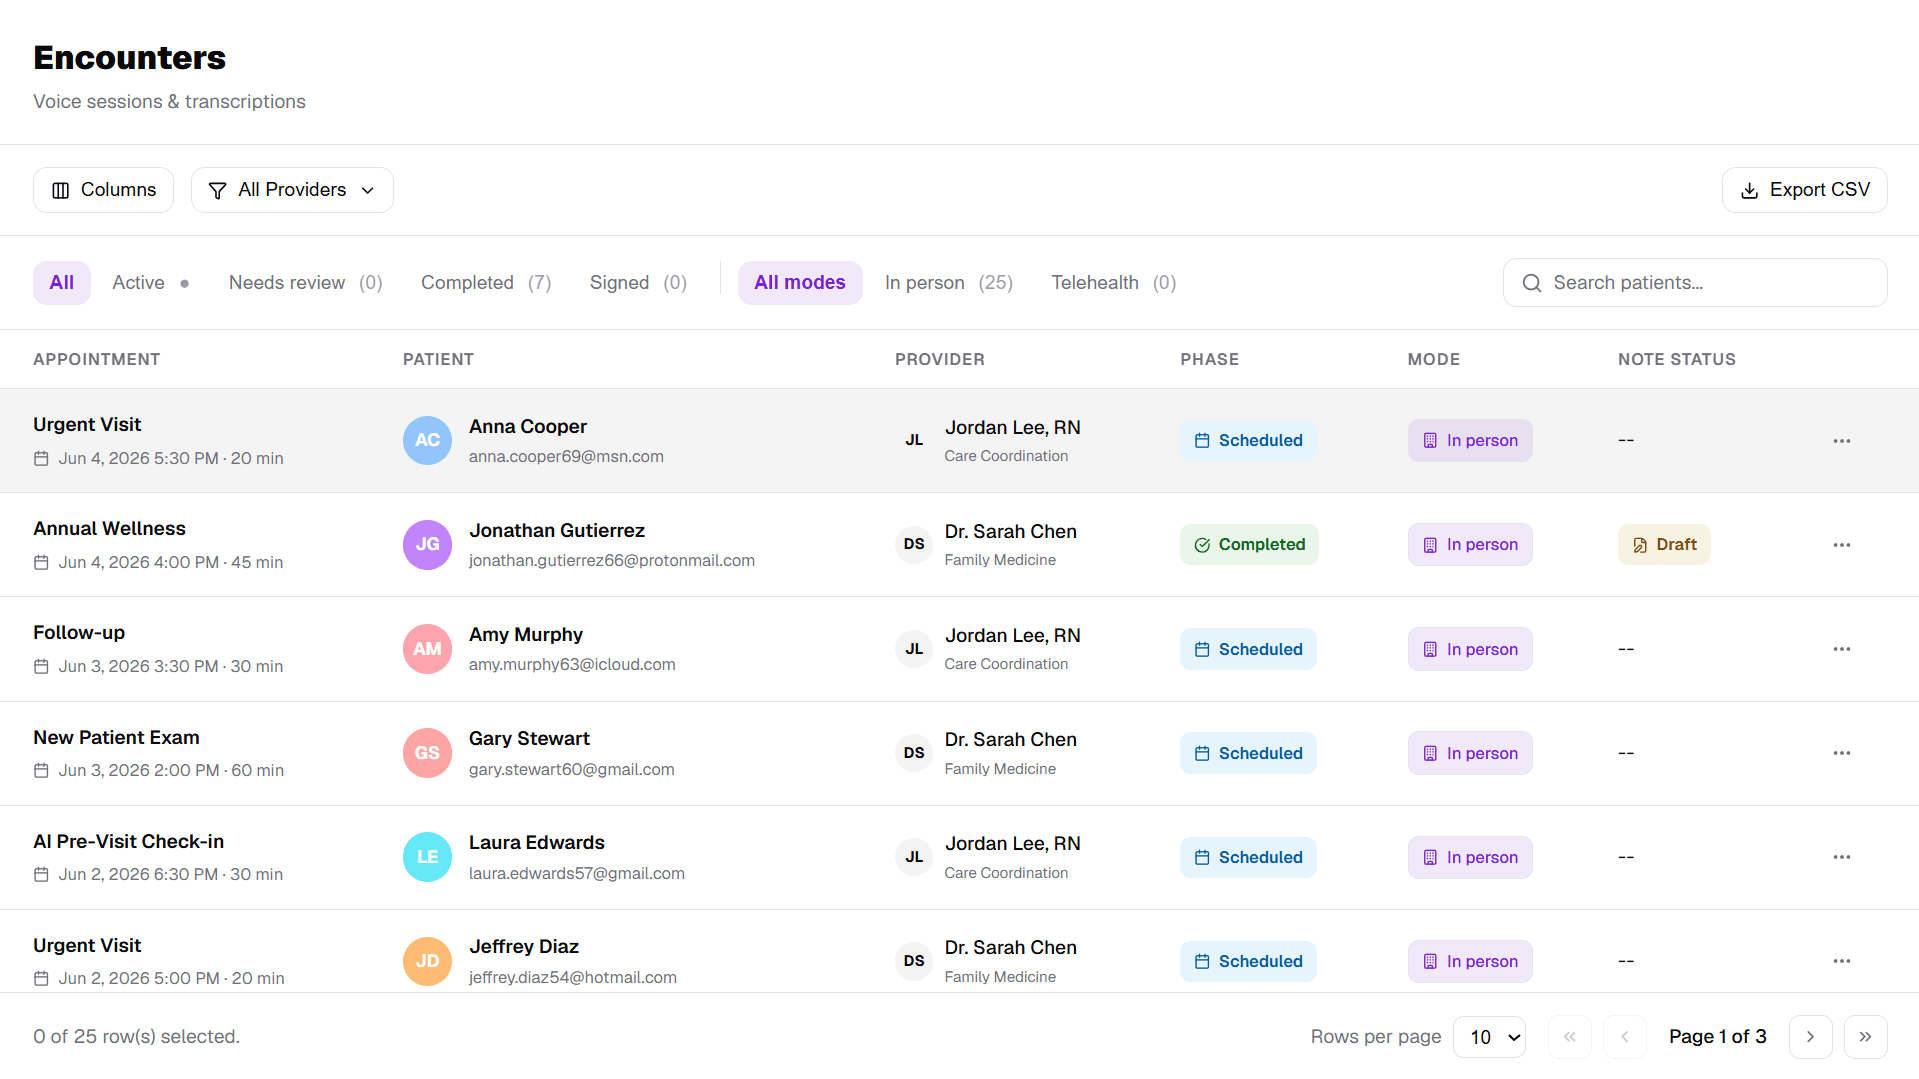
Task: Click JL provider badge in Anna Cooper row
Action: click(x=914, y=441)
